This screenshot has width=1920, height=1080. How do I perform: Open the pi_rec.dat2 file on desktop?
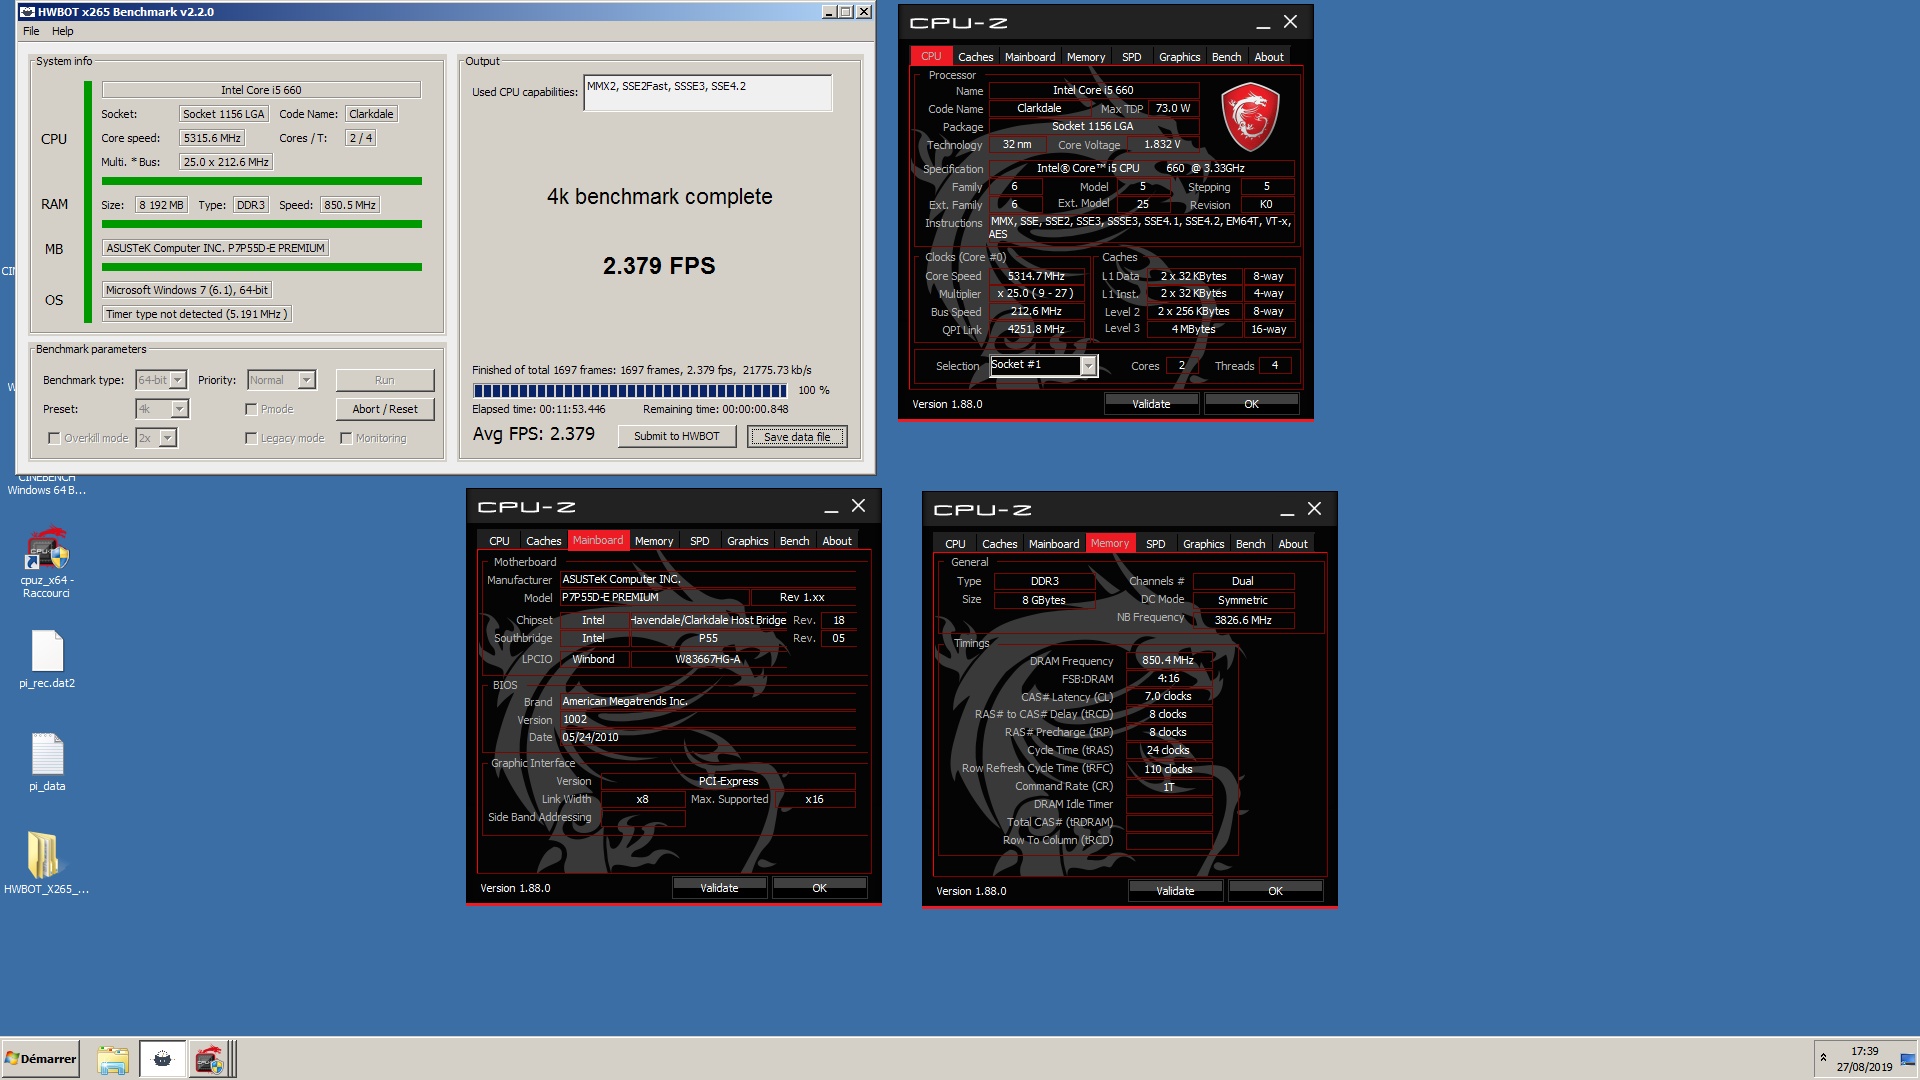click(x=47, y=659)
